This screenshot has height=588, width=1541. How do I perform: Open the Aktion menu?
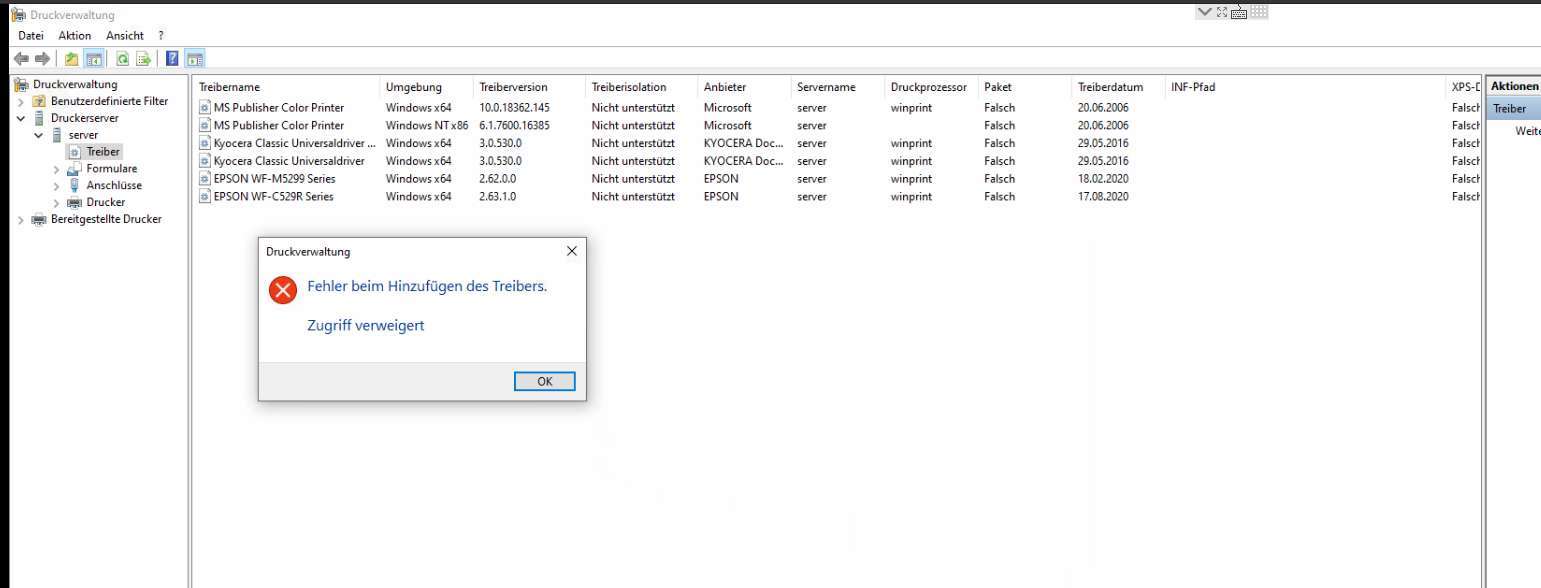click(75, 36)
